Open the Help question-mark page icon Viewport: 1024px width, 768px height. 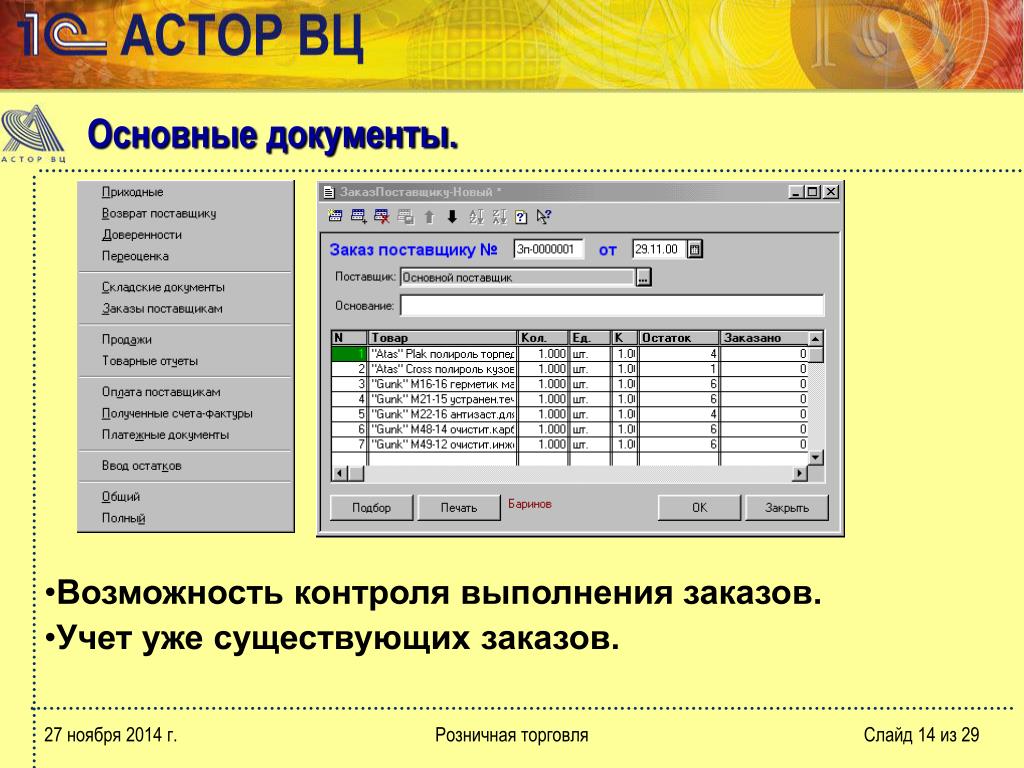[x=521, y=217]
